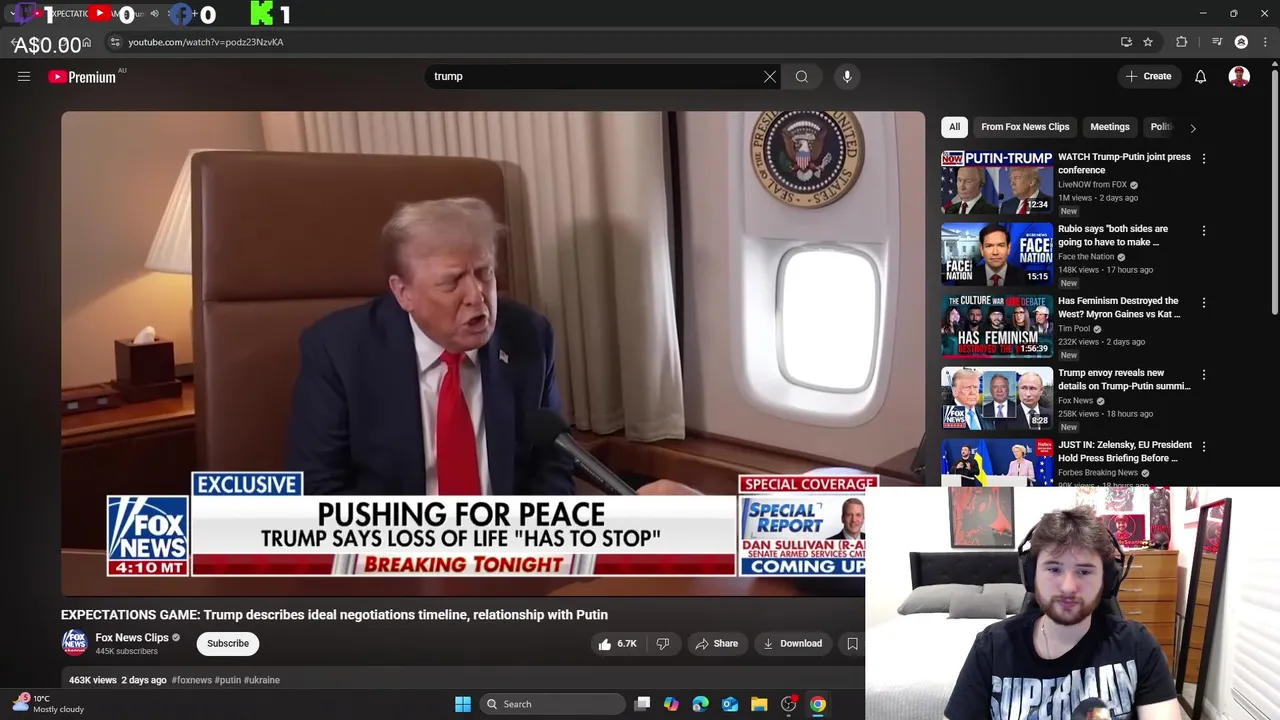Image resolution: width=1280 pixels, height=720 pixels.
Task: Like the video with thumbs up
Action: click(618, 643)
